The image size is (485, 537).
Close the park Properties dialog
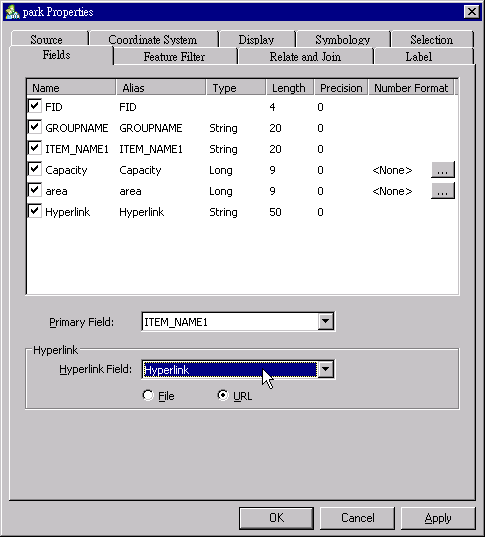coord(472,12)
